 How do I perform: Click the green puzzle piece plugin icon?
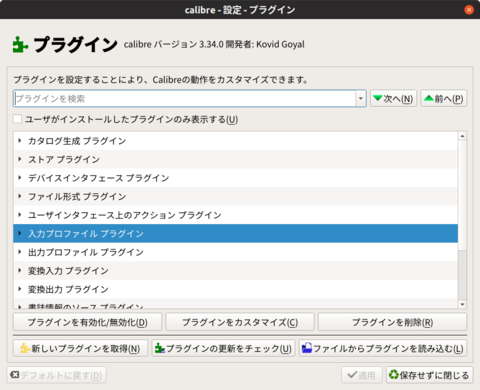pyautogui.click(x=20, y=45)
